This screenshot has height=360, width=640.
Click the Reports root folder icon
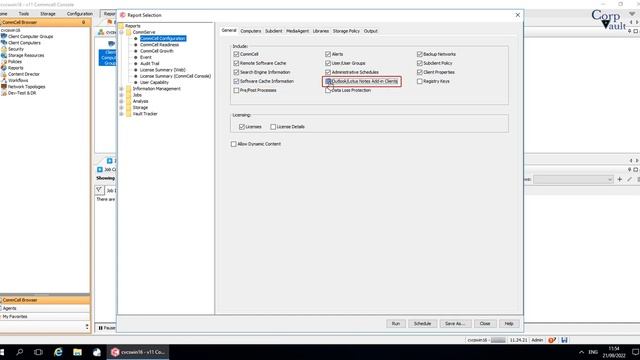(x=121, y=26)
